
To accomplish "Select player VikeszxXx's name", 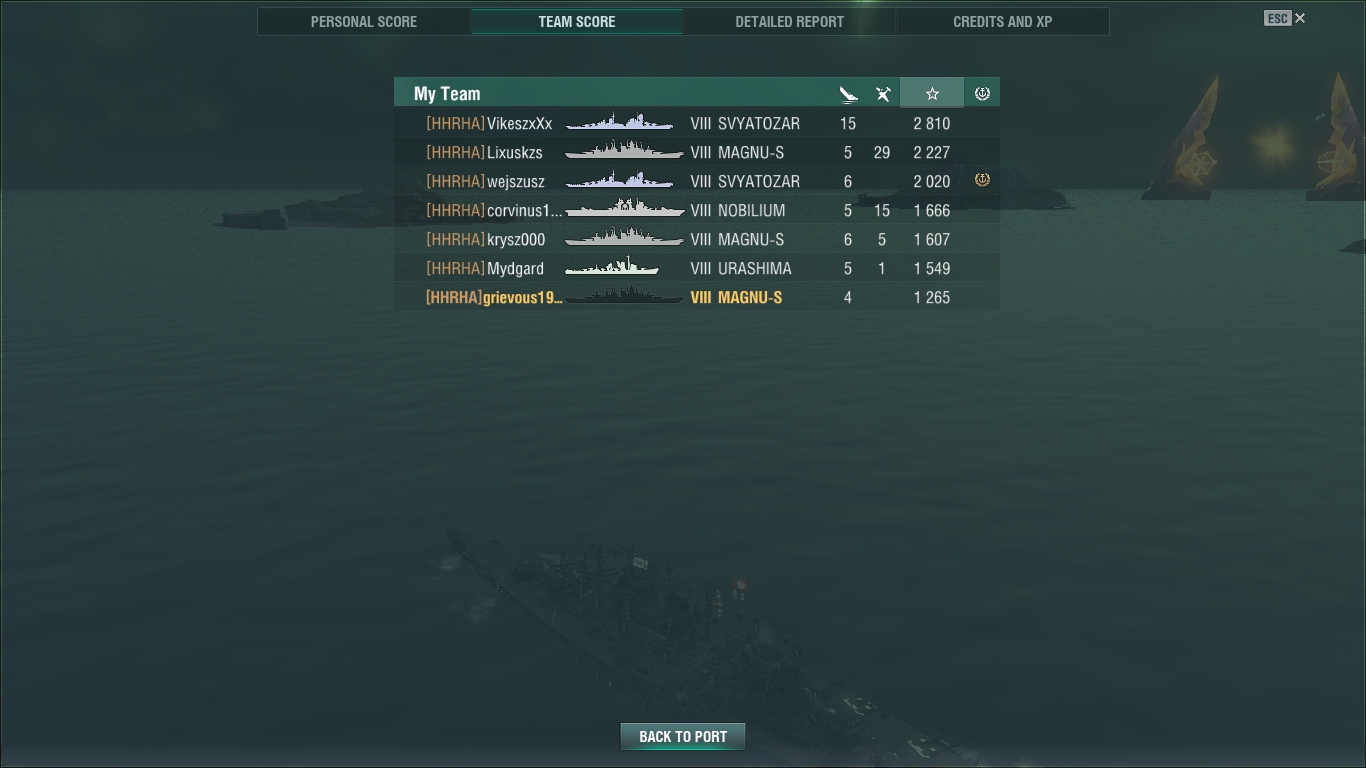I will (x=519, y=123).
